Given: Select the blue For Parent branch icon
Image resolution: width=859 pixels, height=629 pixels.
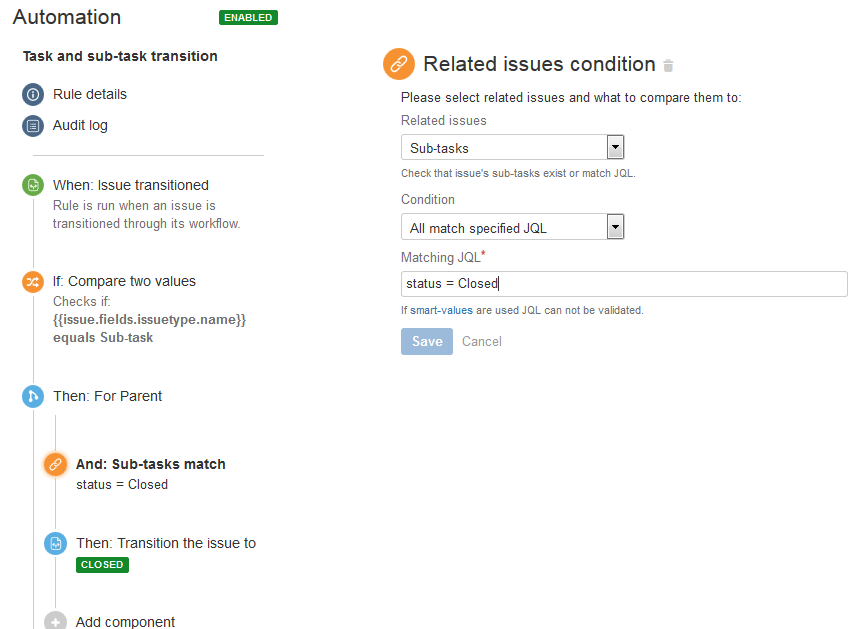Looking at the screenshot, I should pyautogui.click(x=33, y=396).
